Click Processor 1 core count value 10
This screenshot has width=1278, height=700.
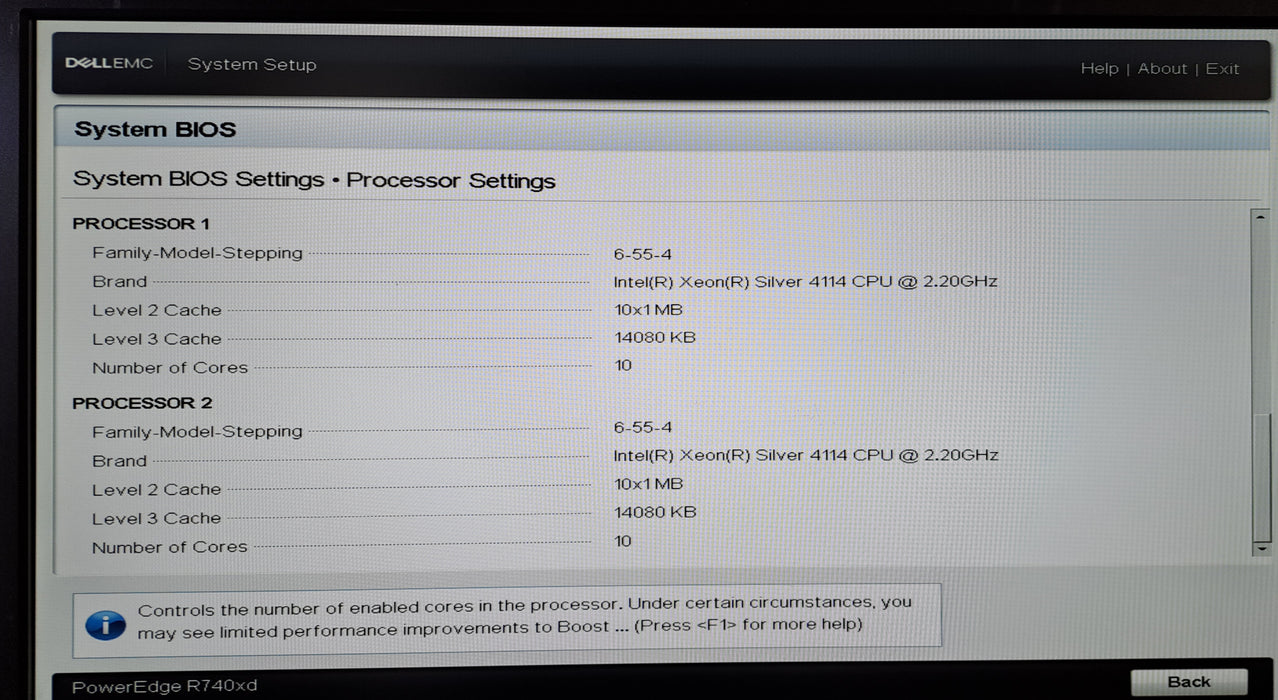623,366
